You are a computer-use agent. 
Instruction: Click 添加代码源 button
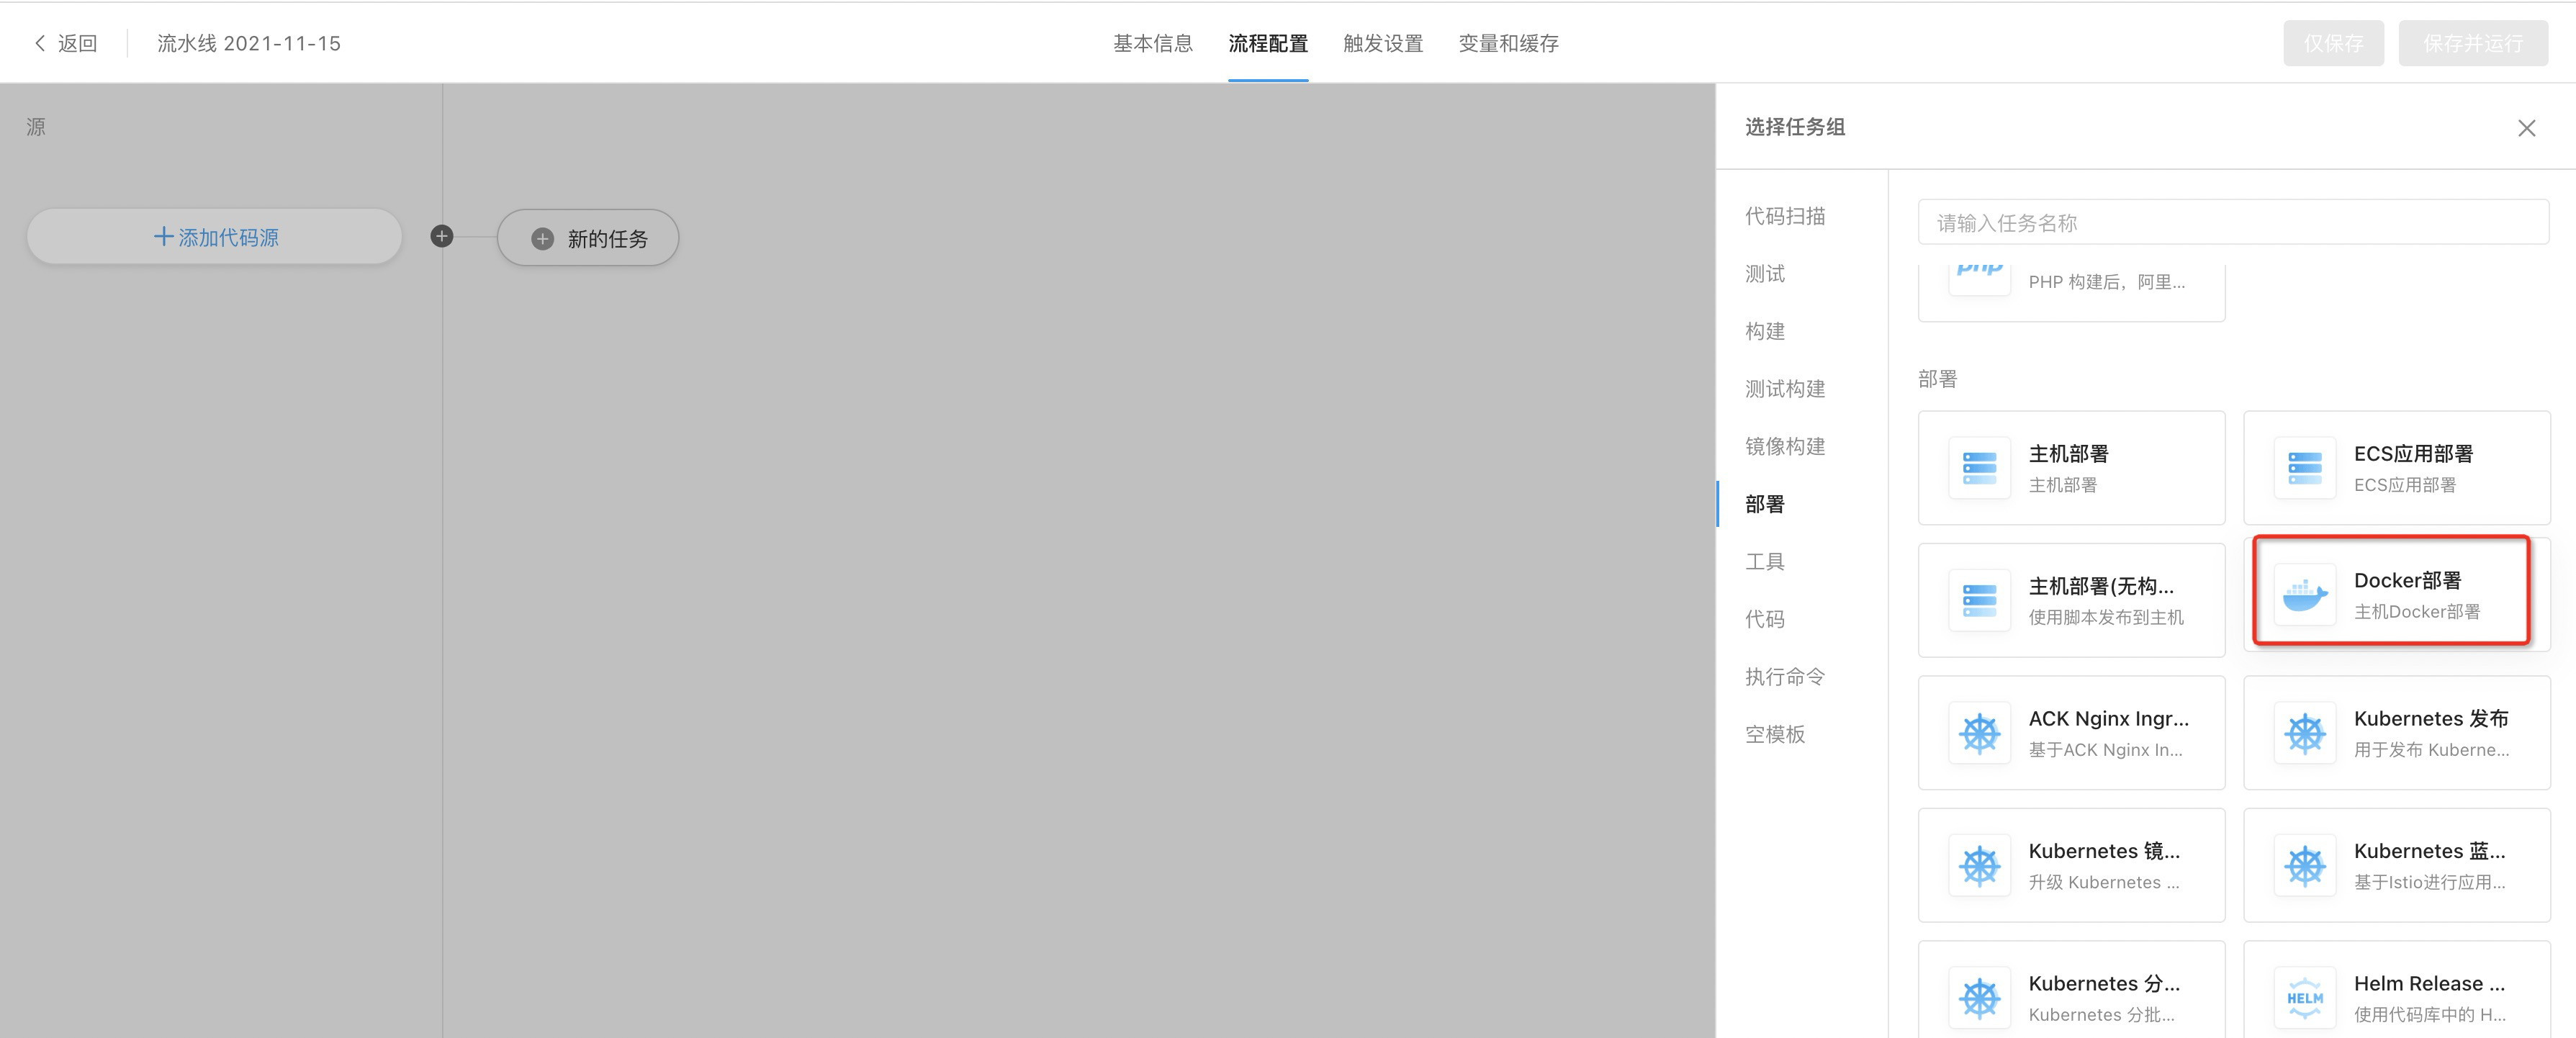(215, 237)
